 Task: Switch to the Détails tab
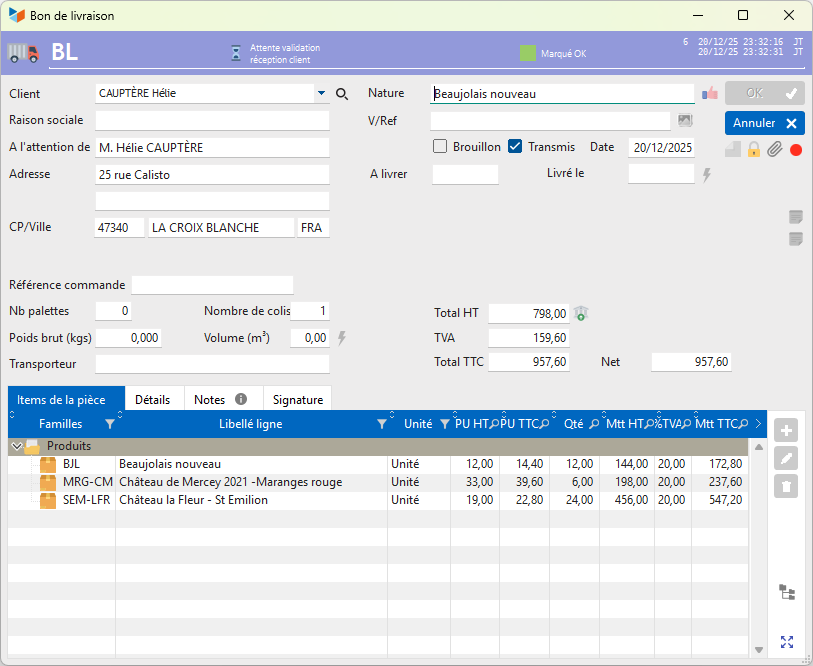pos(153,399)
